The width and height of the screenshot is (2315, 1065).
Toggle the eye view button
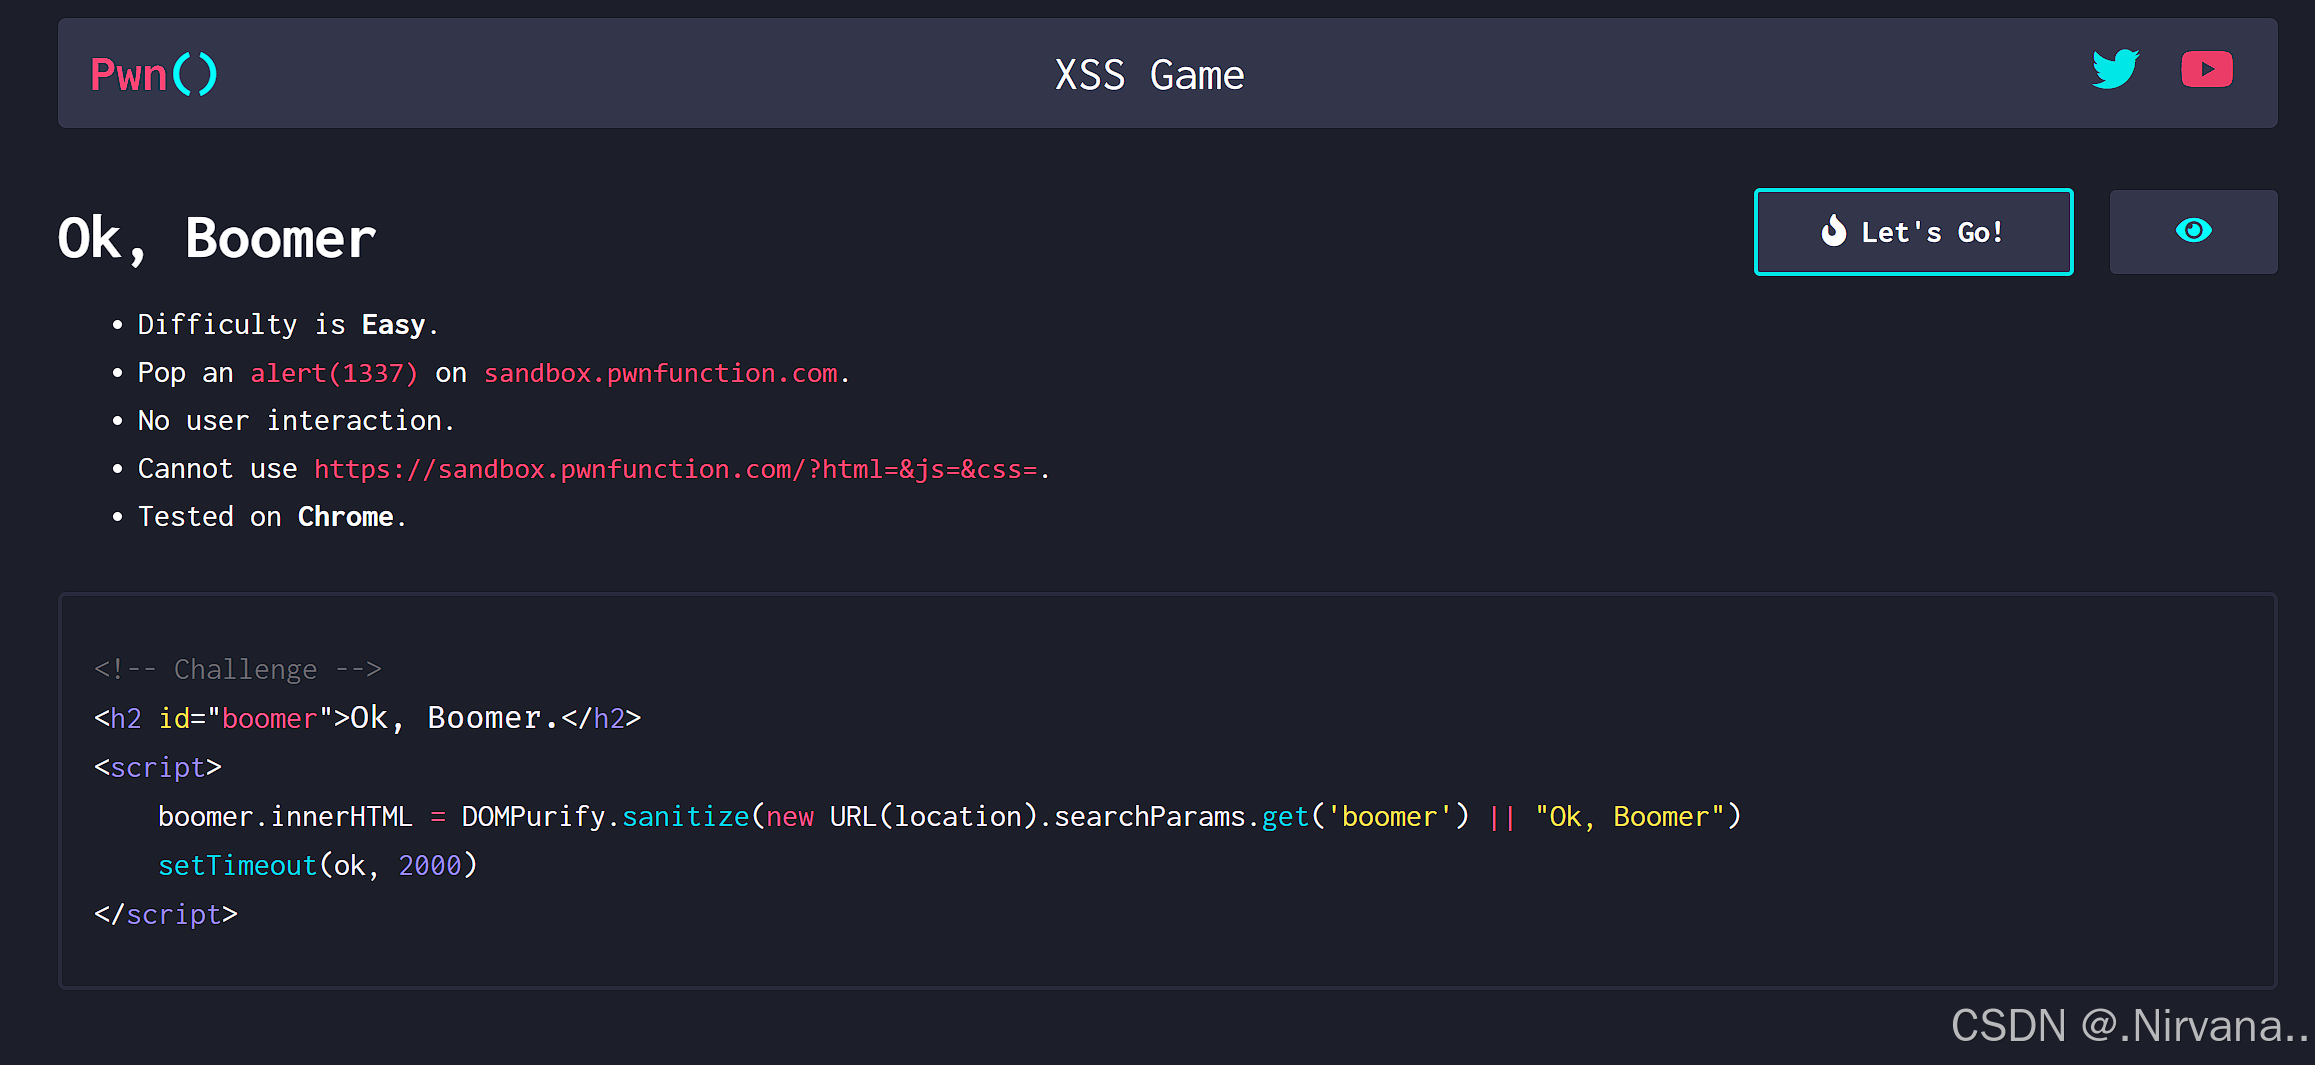tap(2193, 232)
